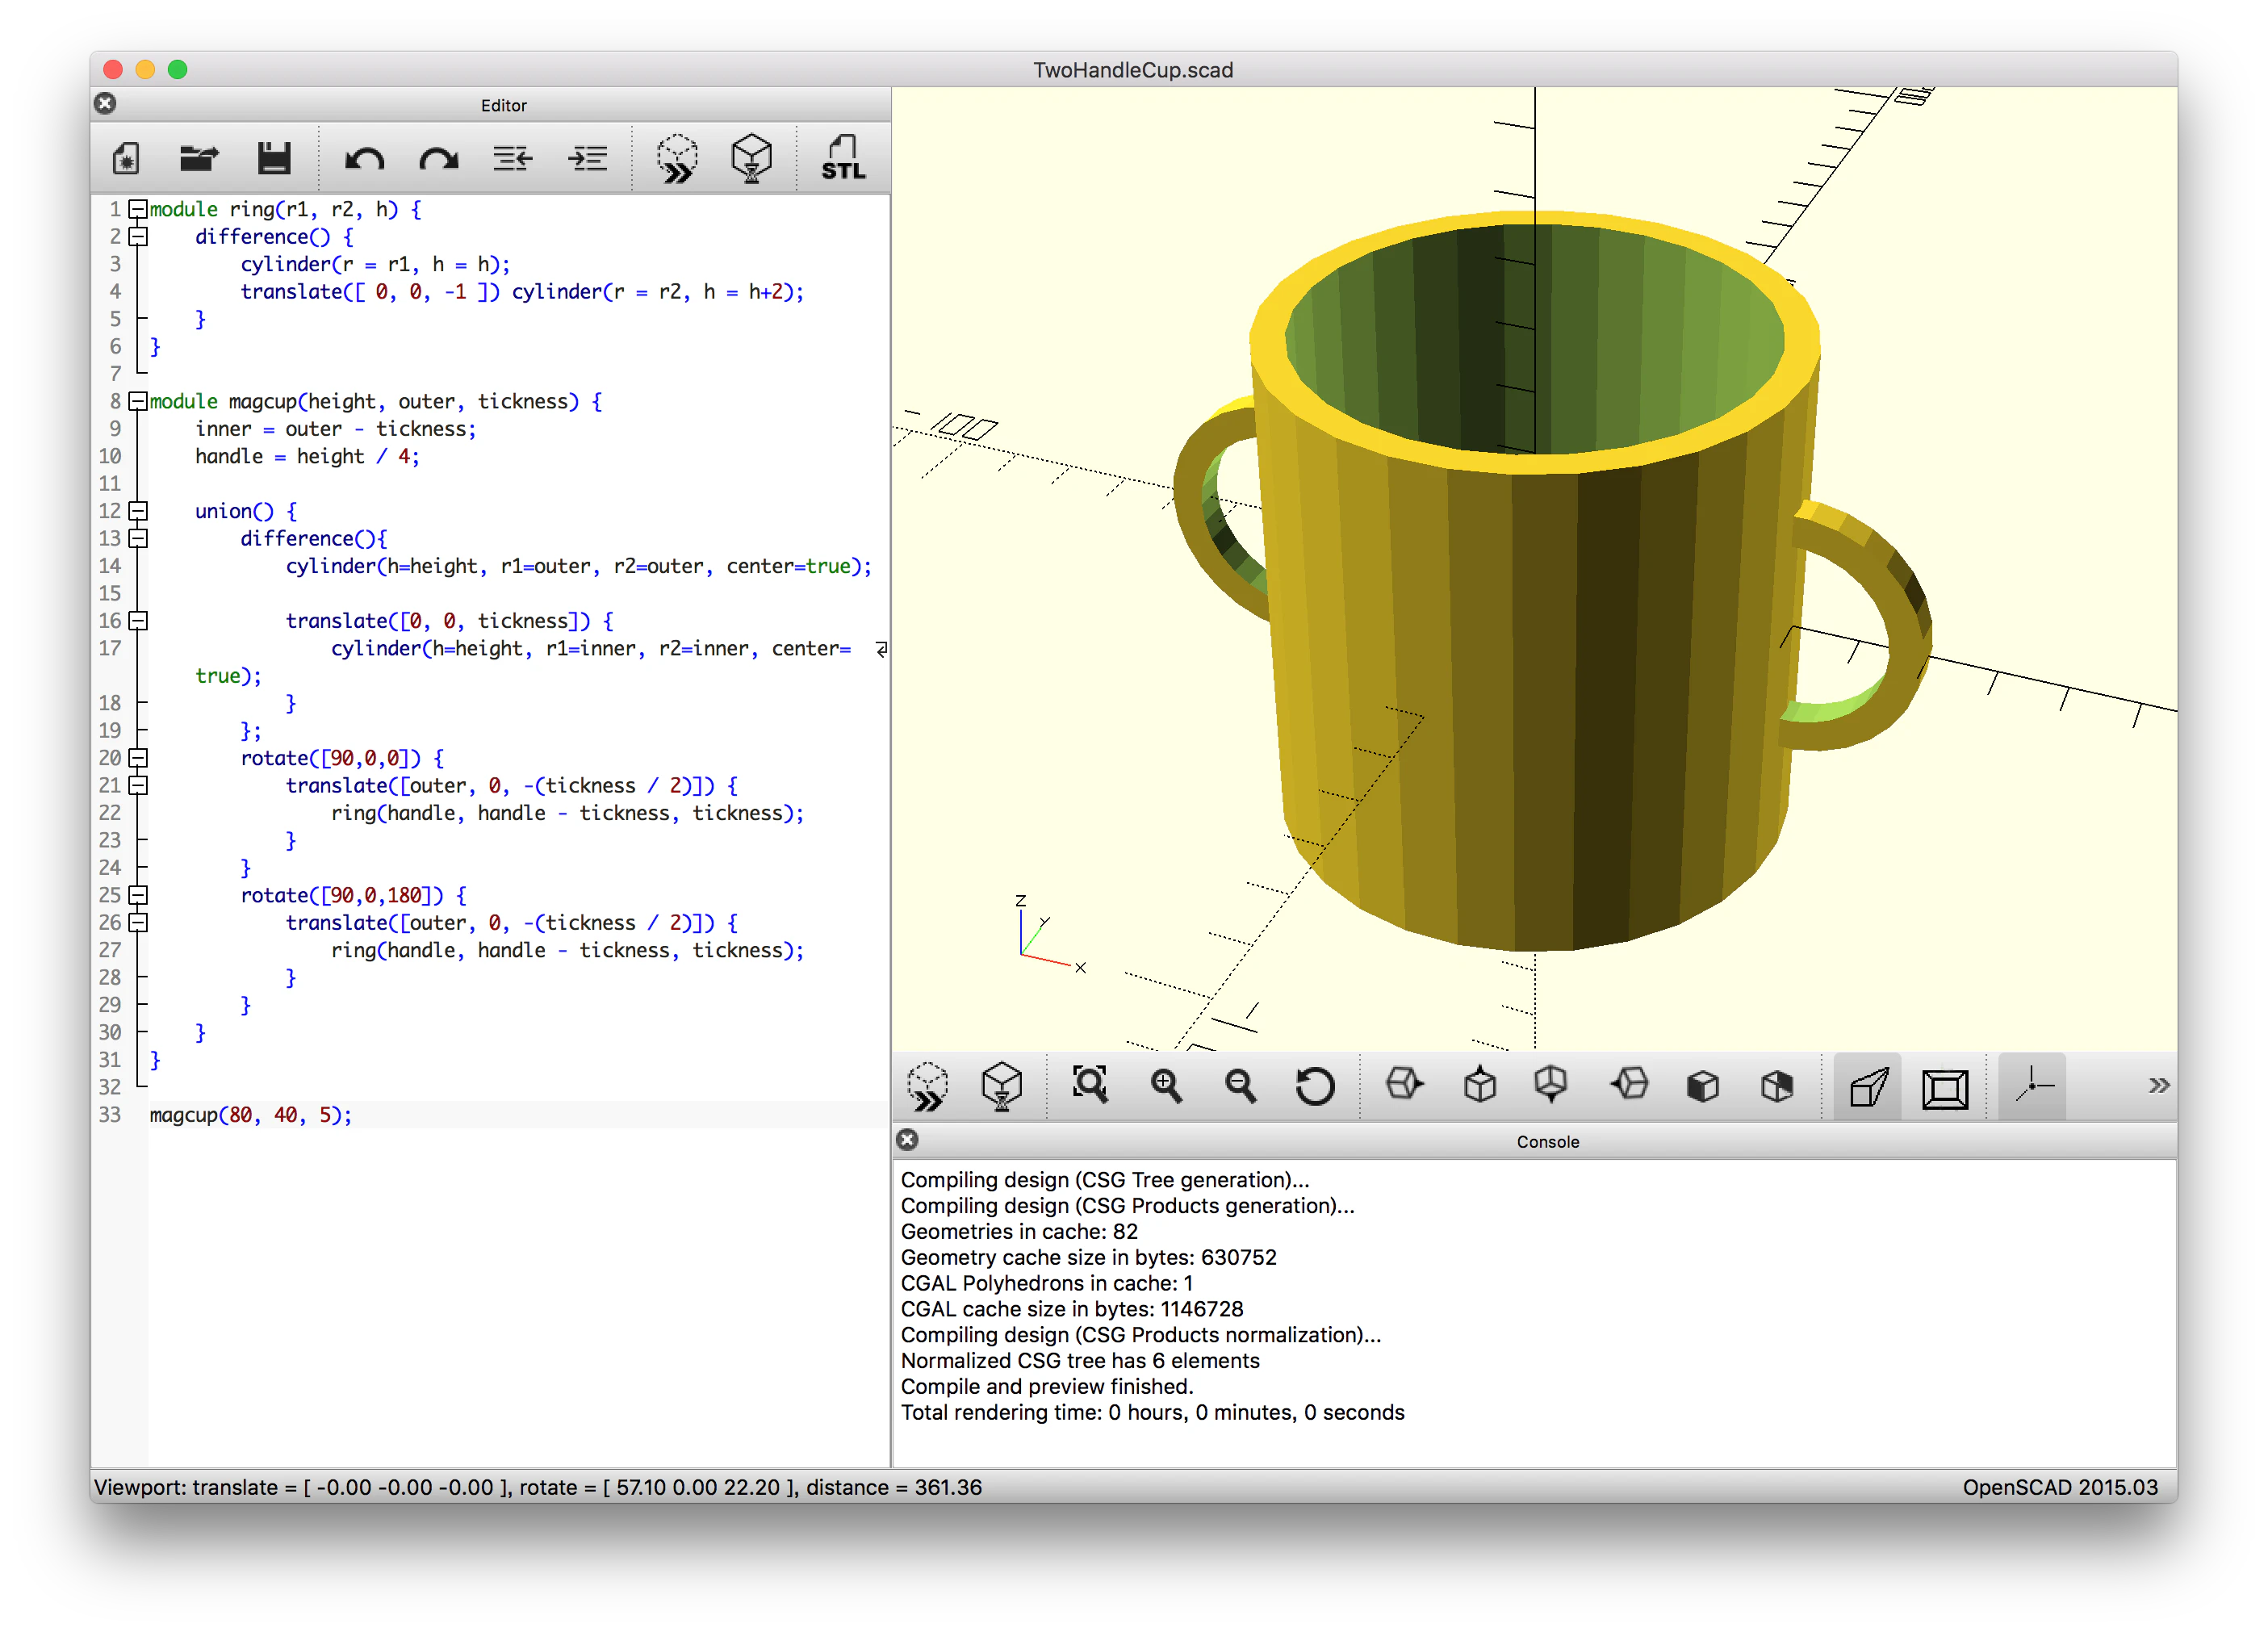
Task: Click the 'handle = height / 4;' line
Action: coord(307,456)
